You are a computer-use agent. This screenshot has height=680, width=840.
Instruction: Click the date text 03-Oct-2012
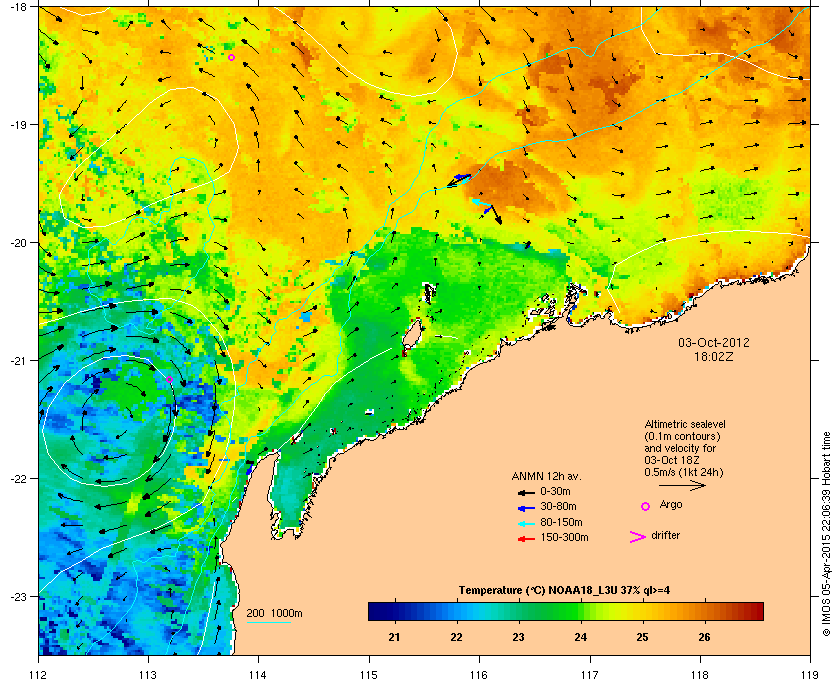pos(714,342)
